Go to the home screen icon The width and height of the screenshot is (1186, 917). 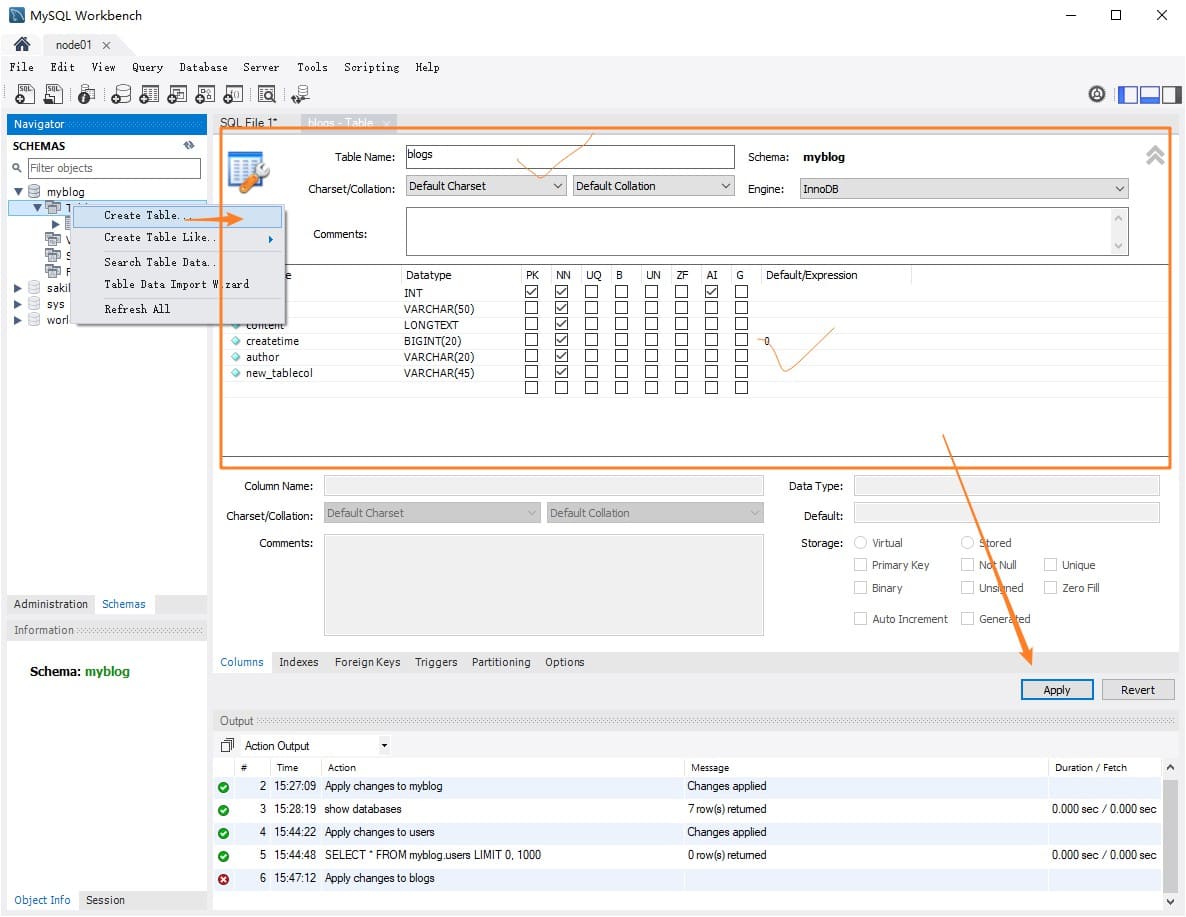[x=22, y=45]
